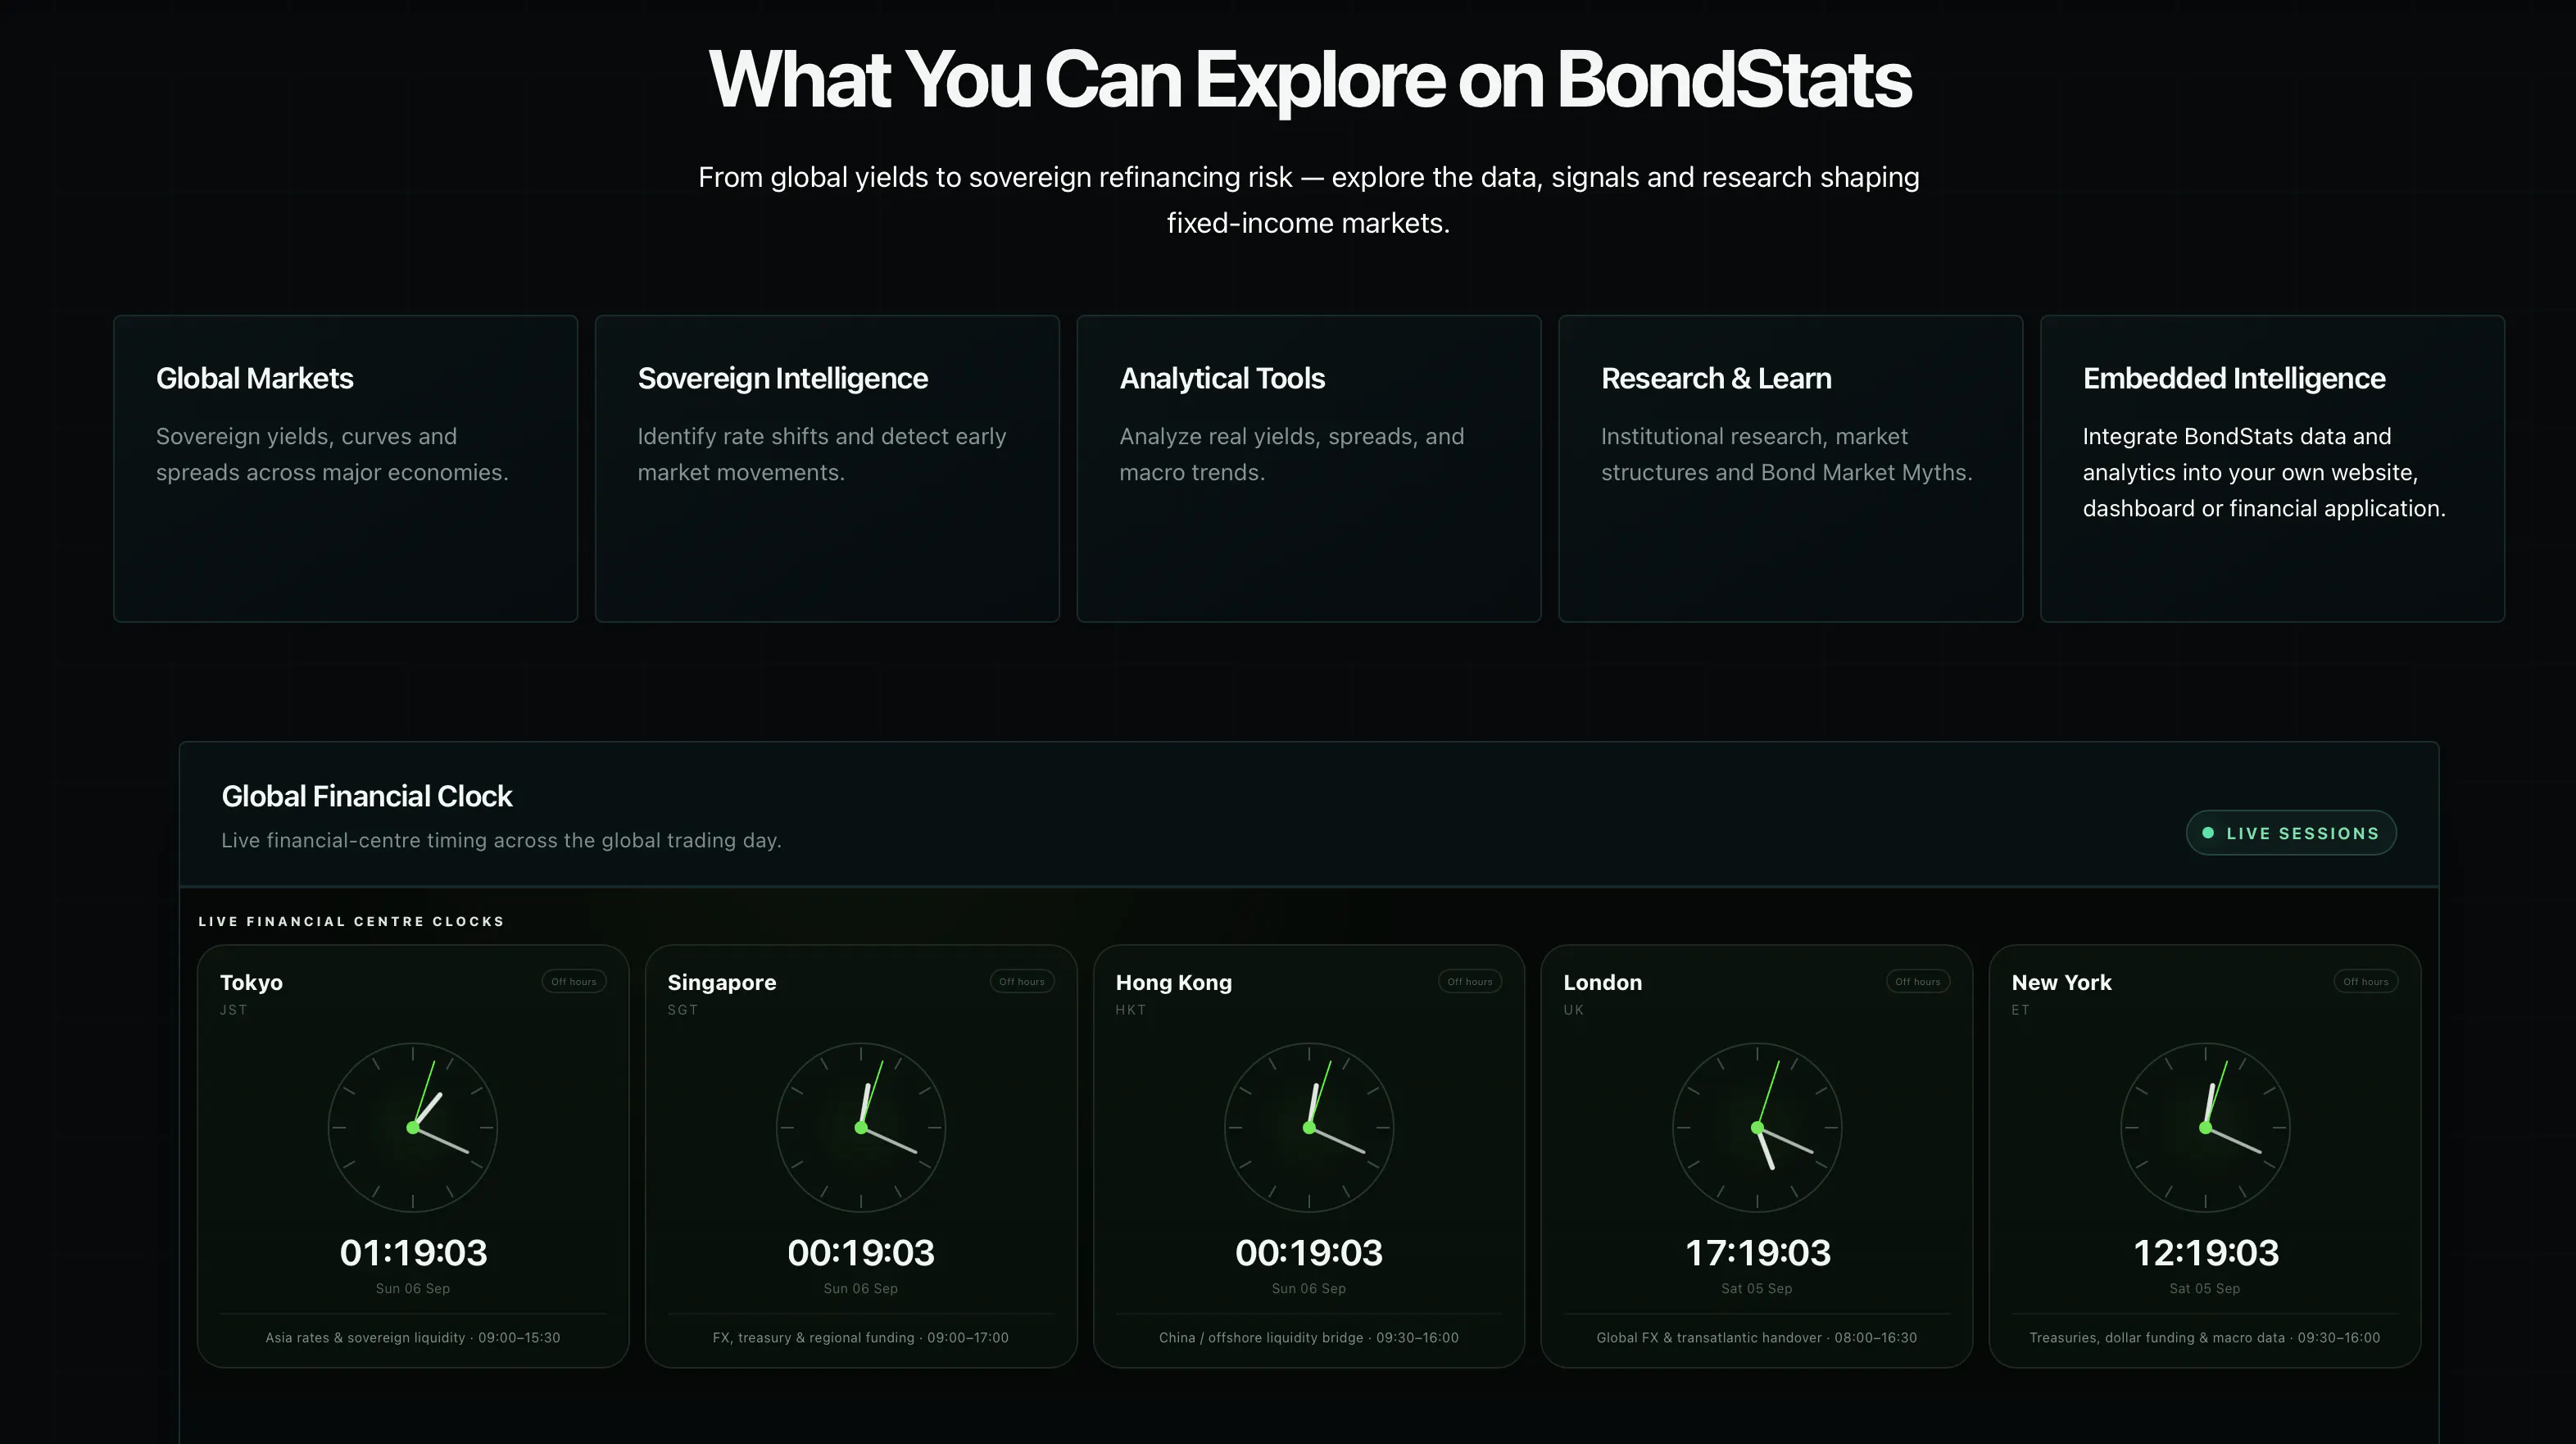
Task: Click the London analog clock face
Action: tap(1757, 1128)
